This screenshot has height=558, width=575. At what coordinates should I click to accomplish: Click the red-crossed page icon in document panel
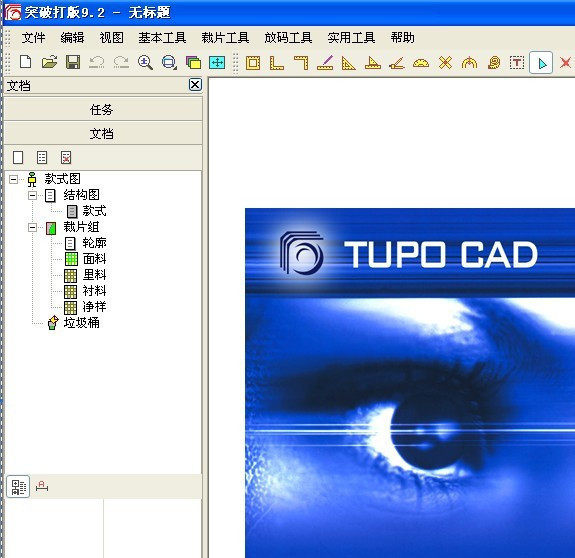[x=66, y=158]
